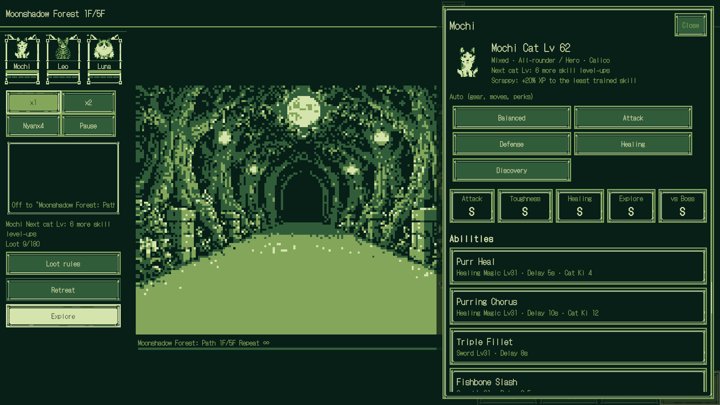
Task: Select Leo's party portrait card
Action: (63, 59)
